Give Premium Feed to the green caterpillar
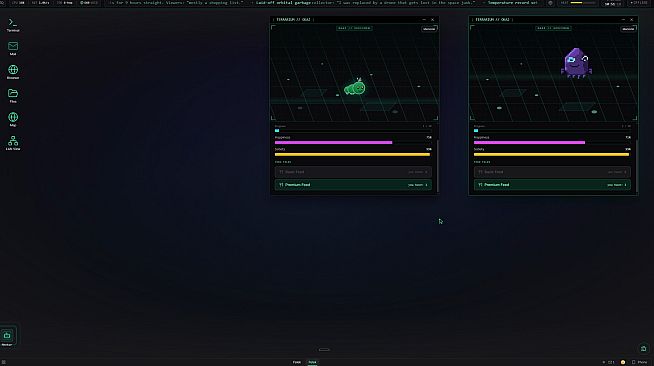Viewport: 654px width, 366px height. [x=353, y=185]
